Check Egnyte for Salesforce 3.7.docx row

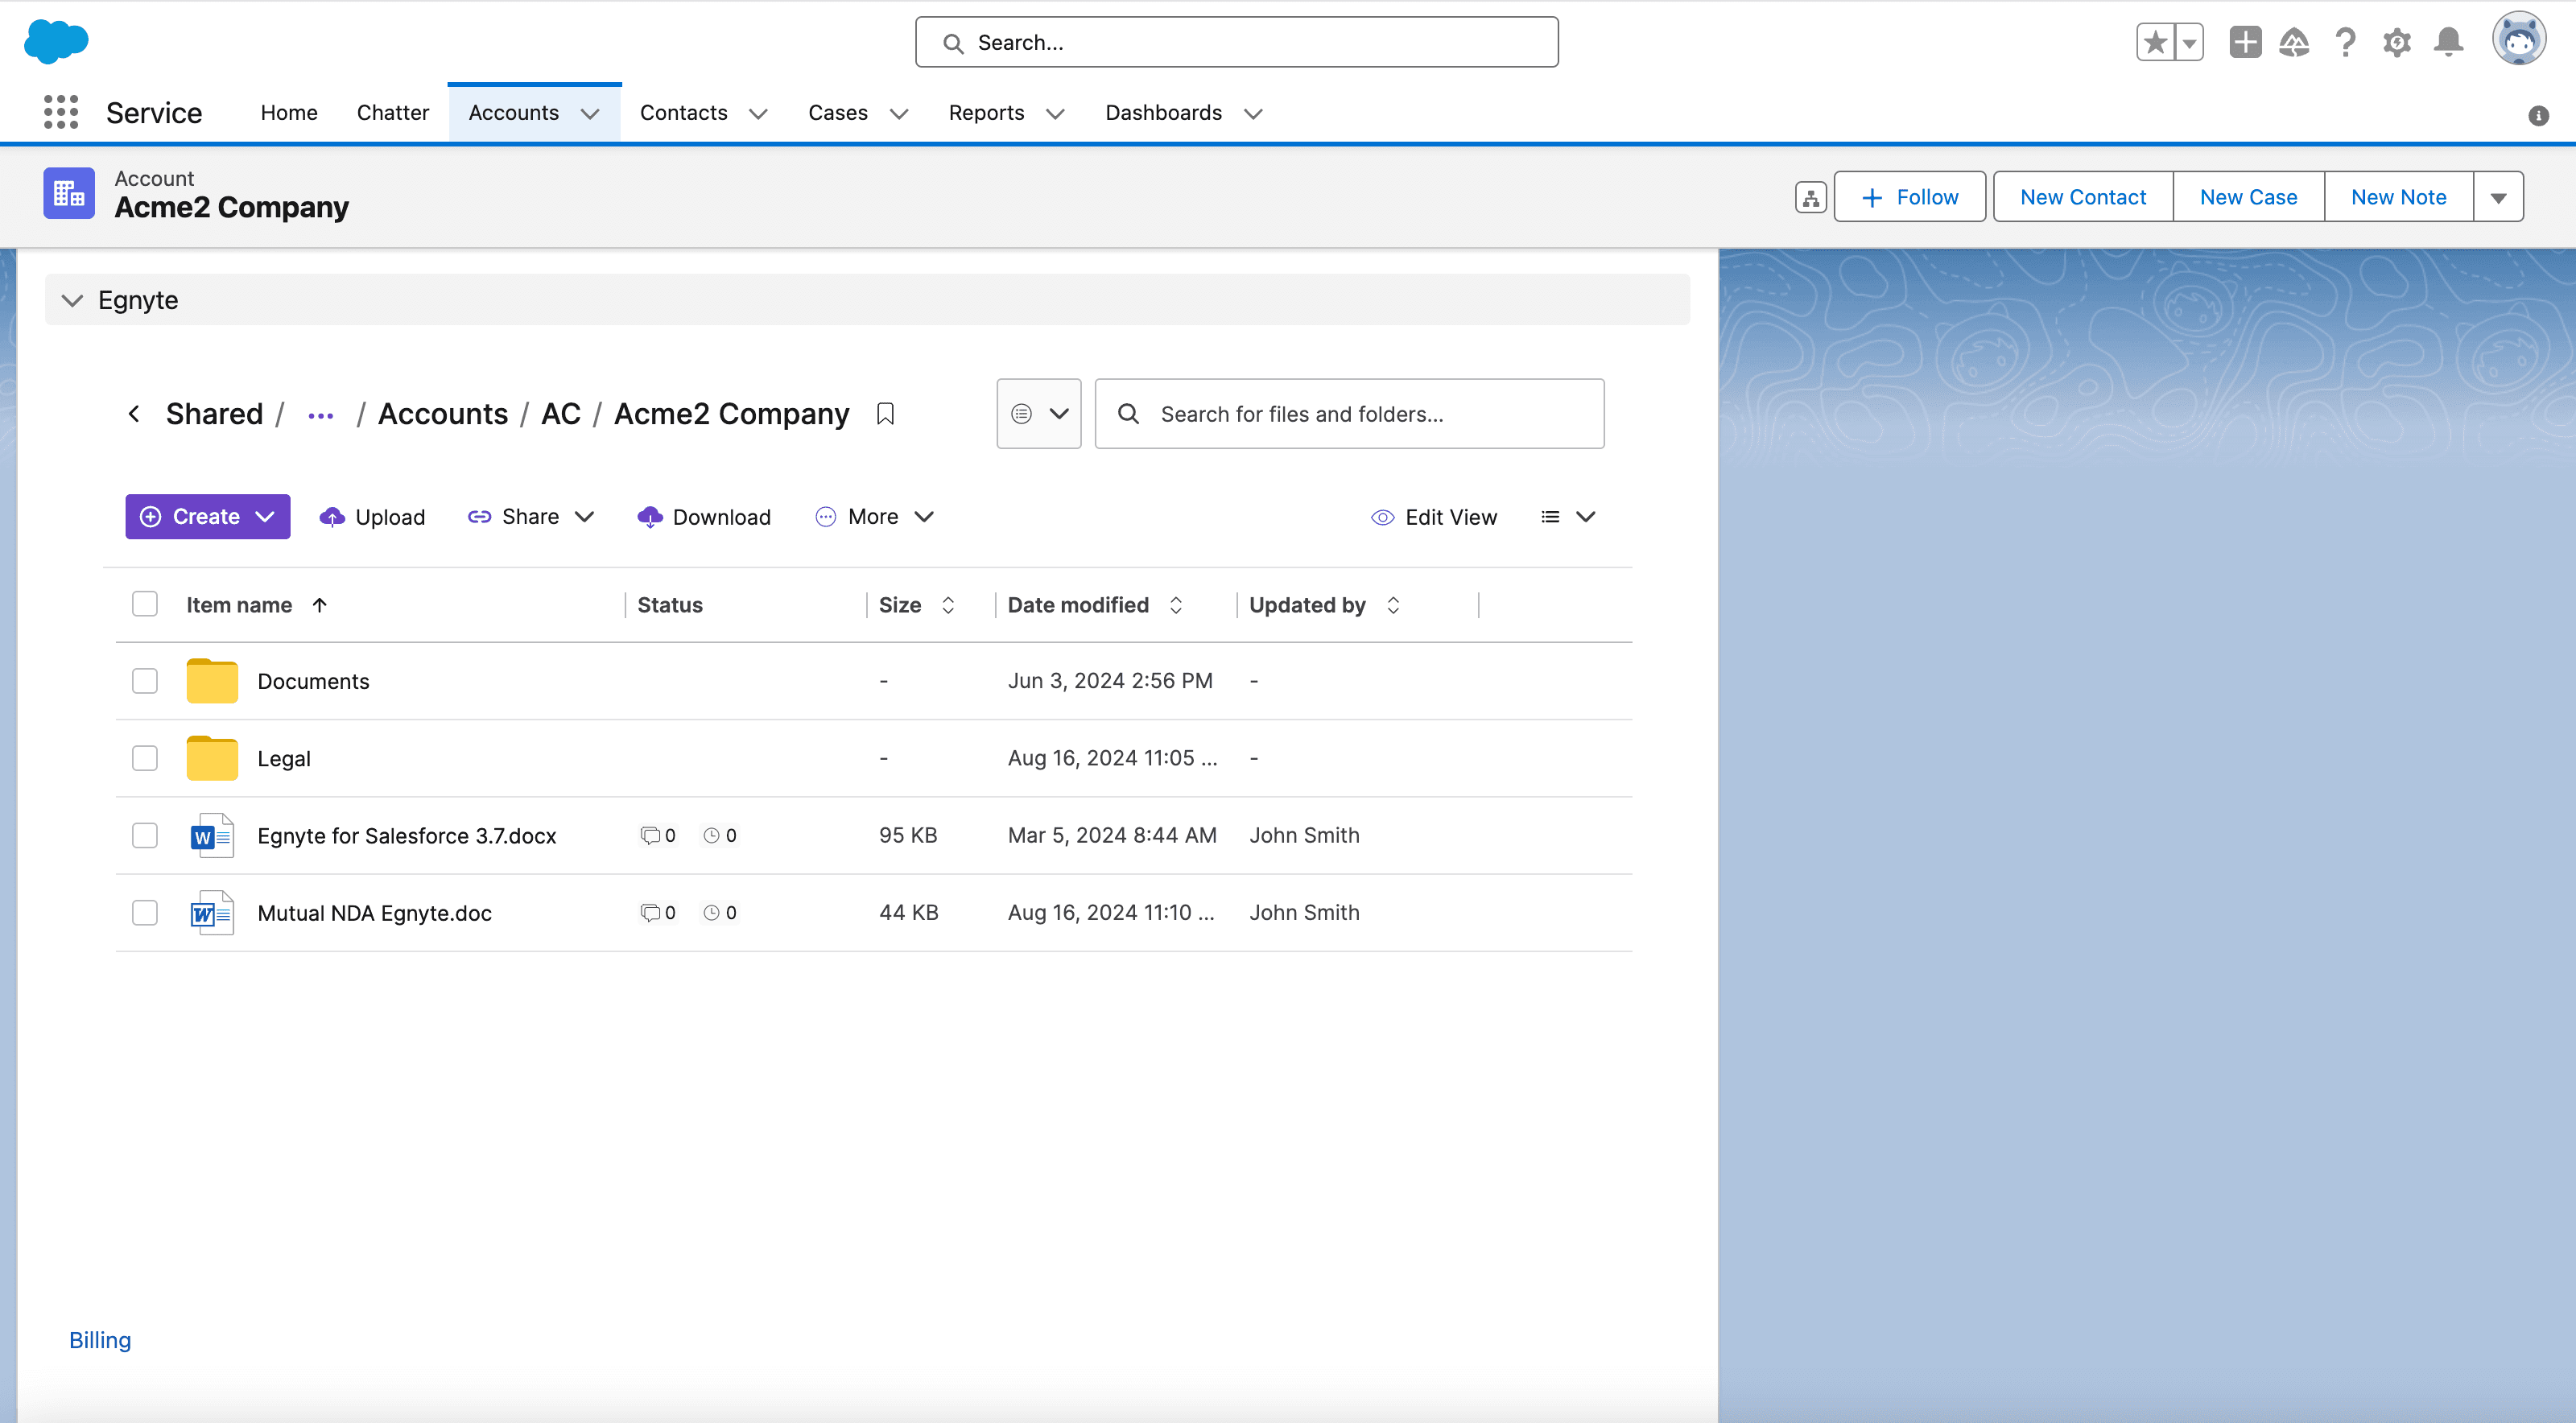145,835
